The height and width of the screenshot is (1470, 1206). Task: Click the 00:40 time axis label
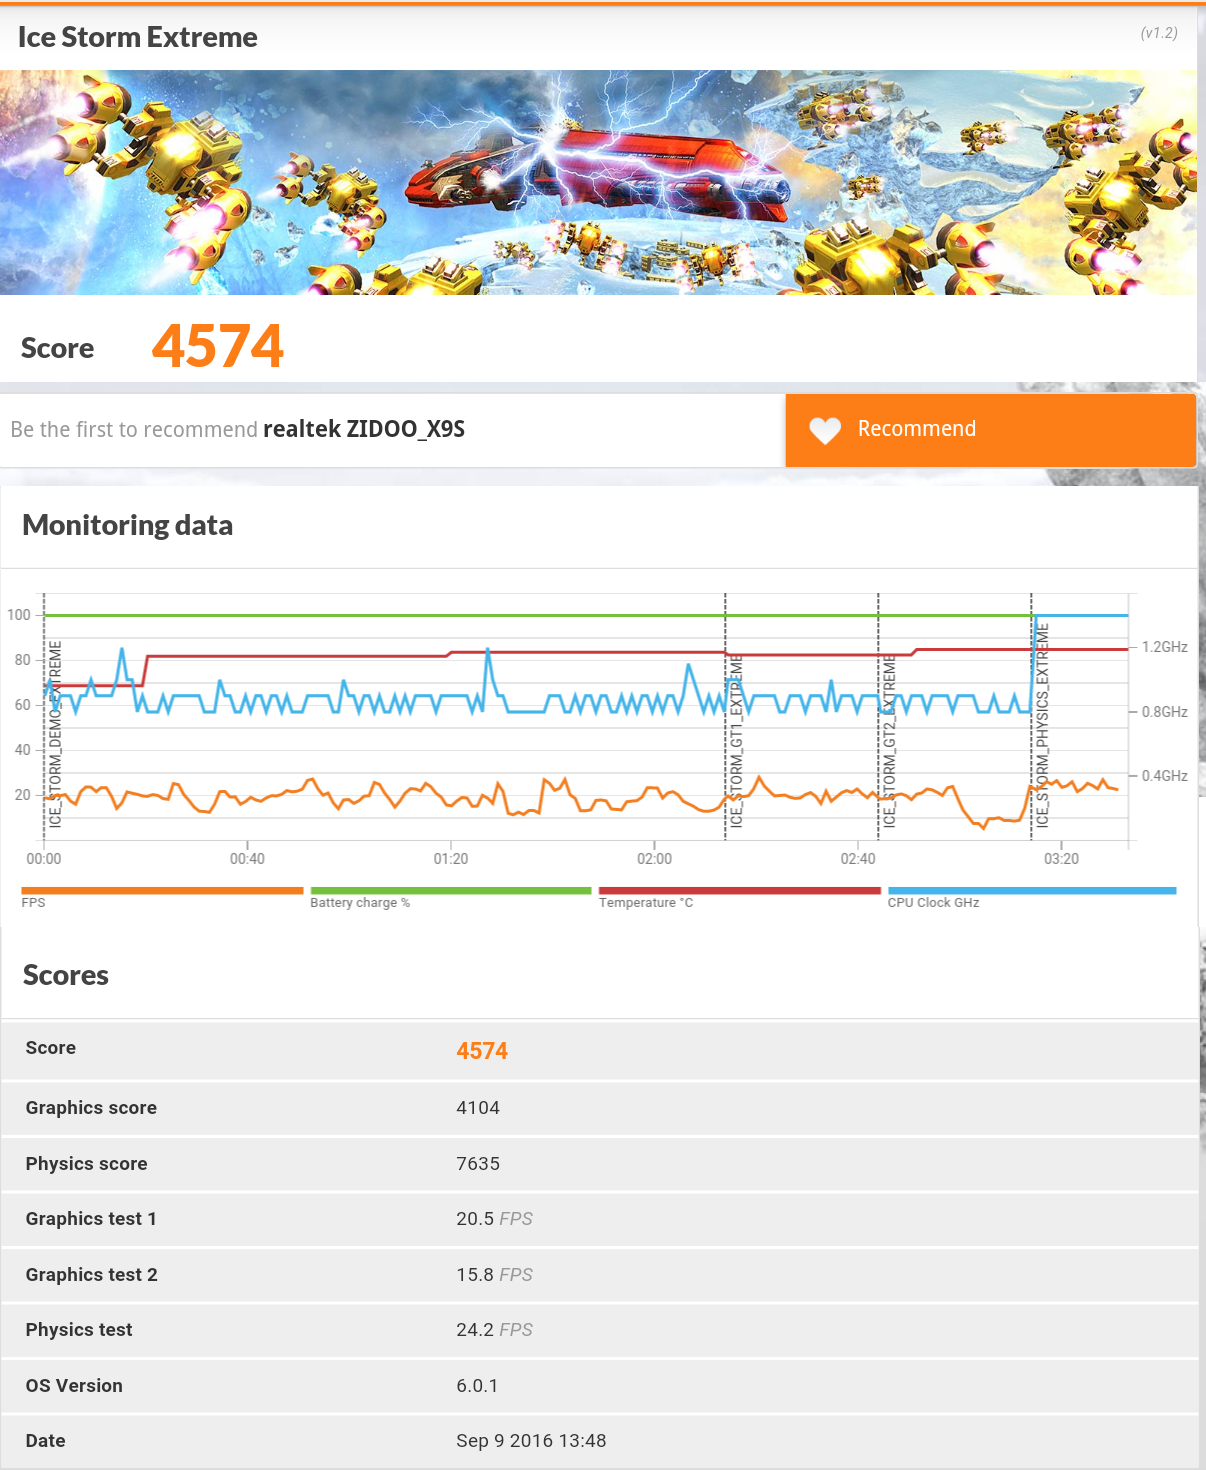click(247, 858)
